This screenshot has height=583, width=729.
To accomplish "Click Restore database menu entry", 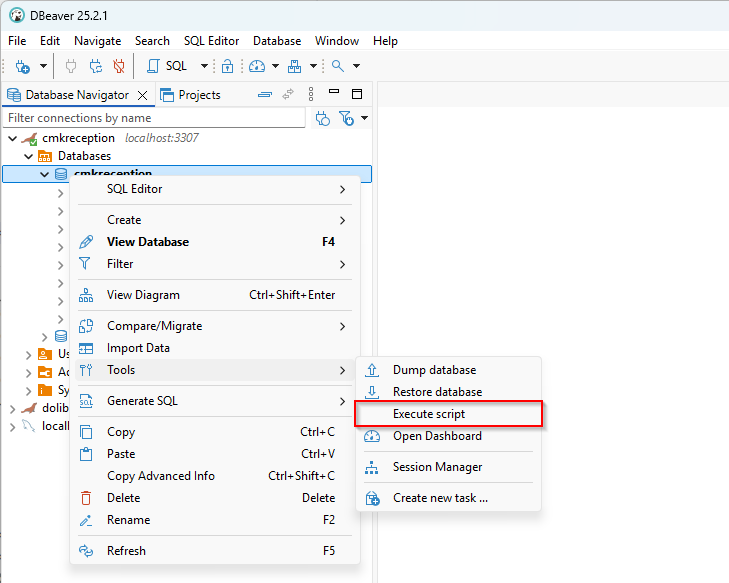I will click(x=437, y=392).
